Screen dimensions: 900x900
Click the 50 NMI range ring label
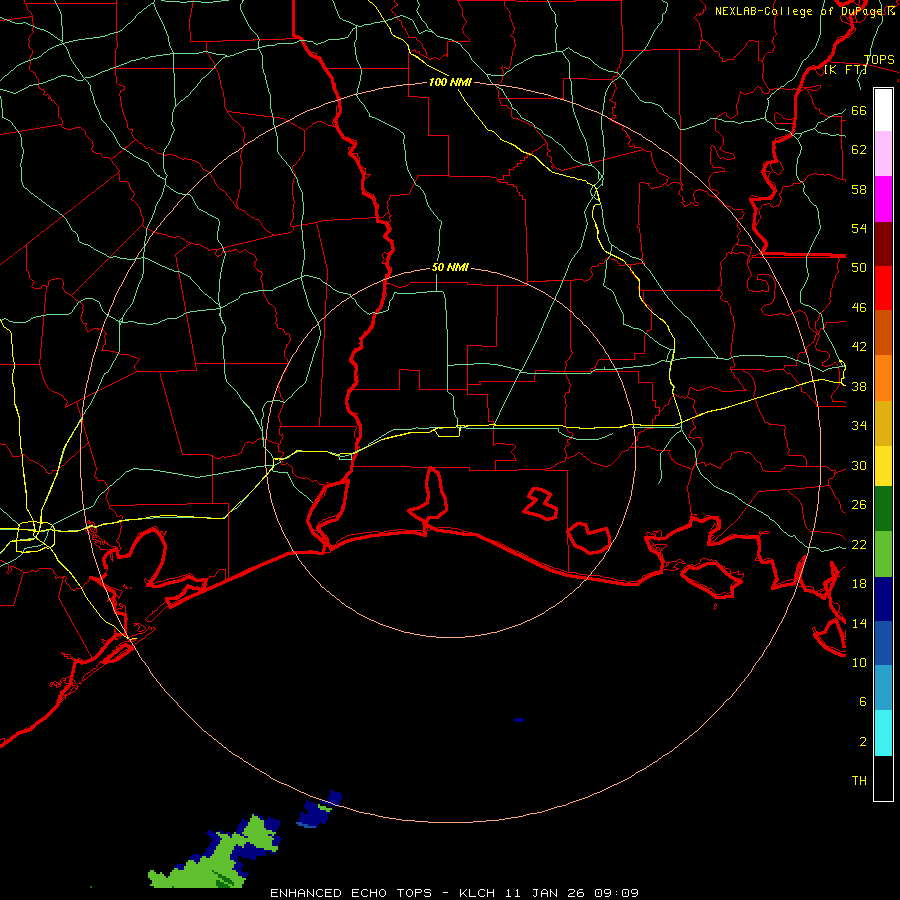(450, 267)
